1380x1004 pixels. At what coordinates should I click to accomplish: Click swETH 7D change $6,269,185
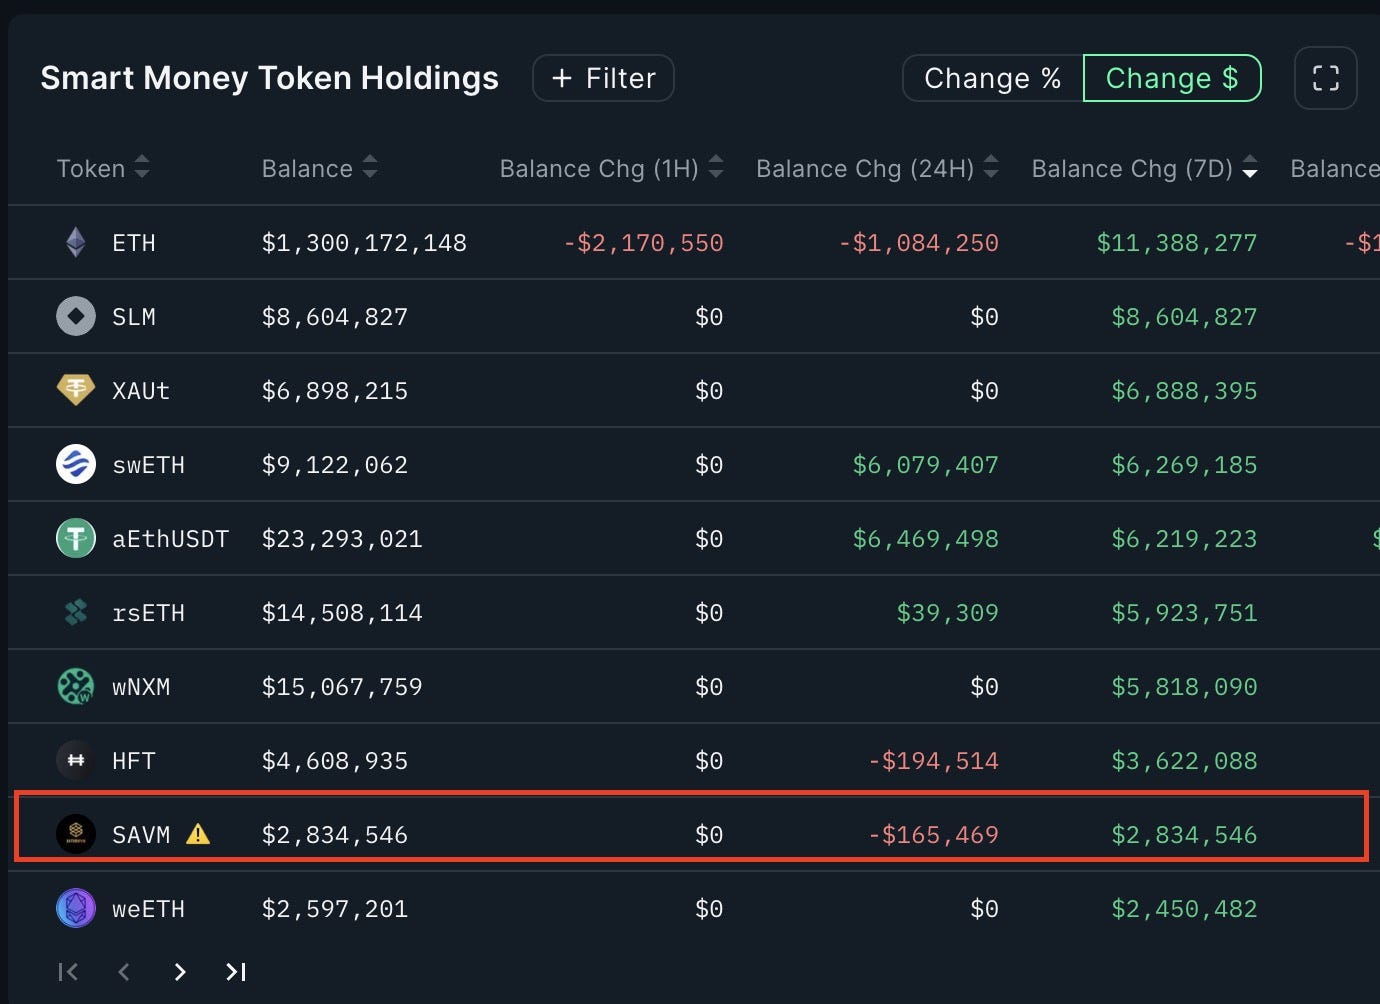1184,465
